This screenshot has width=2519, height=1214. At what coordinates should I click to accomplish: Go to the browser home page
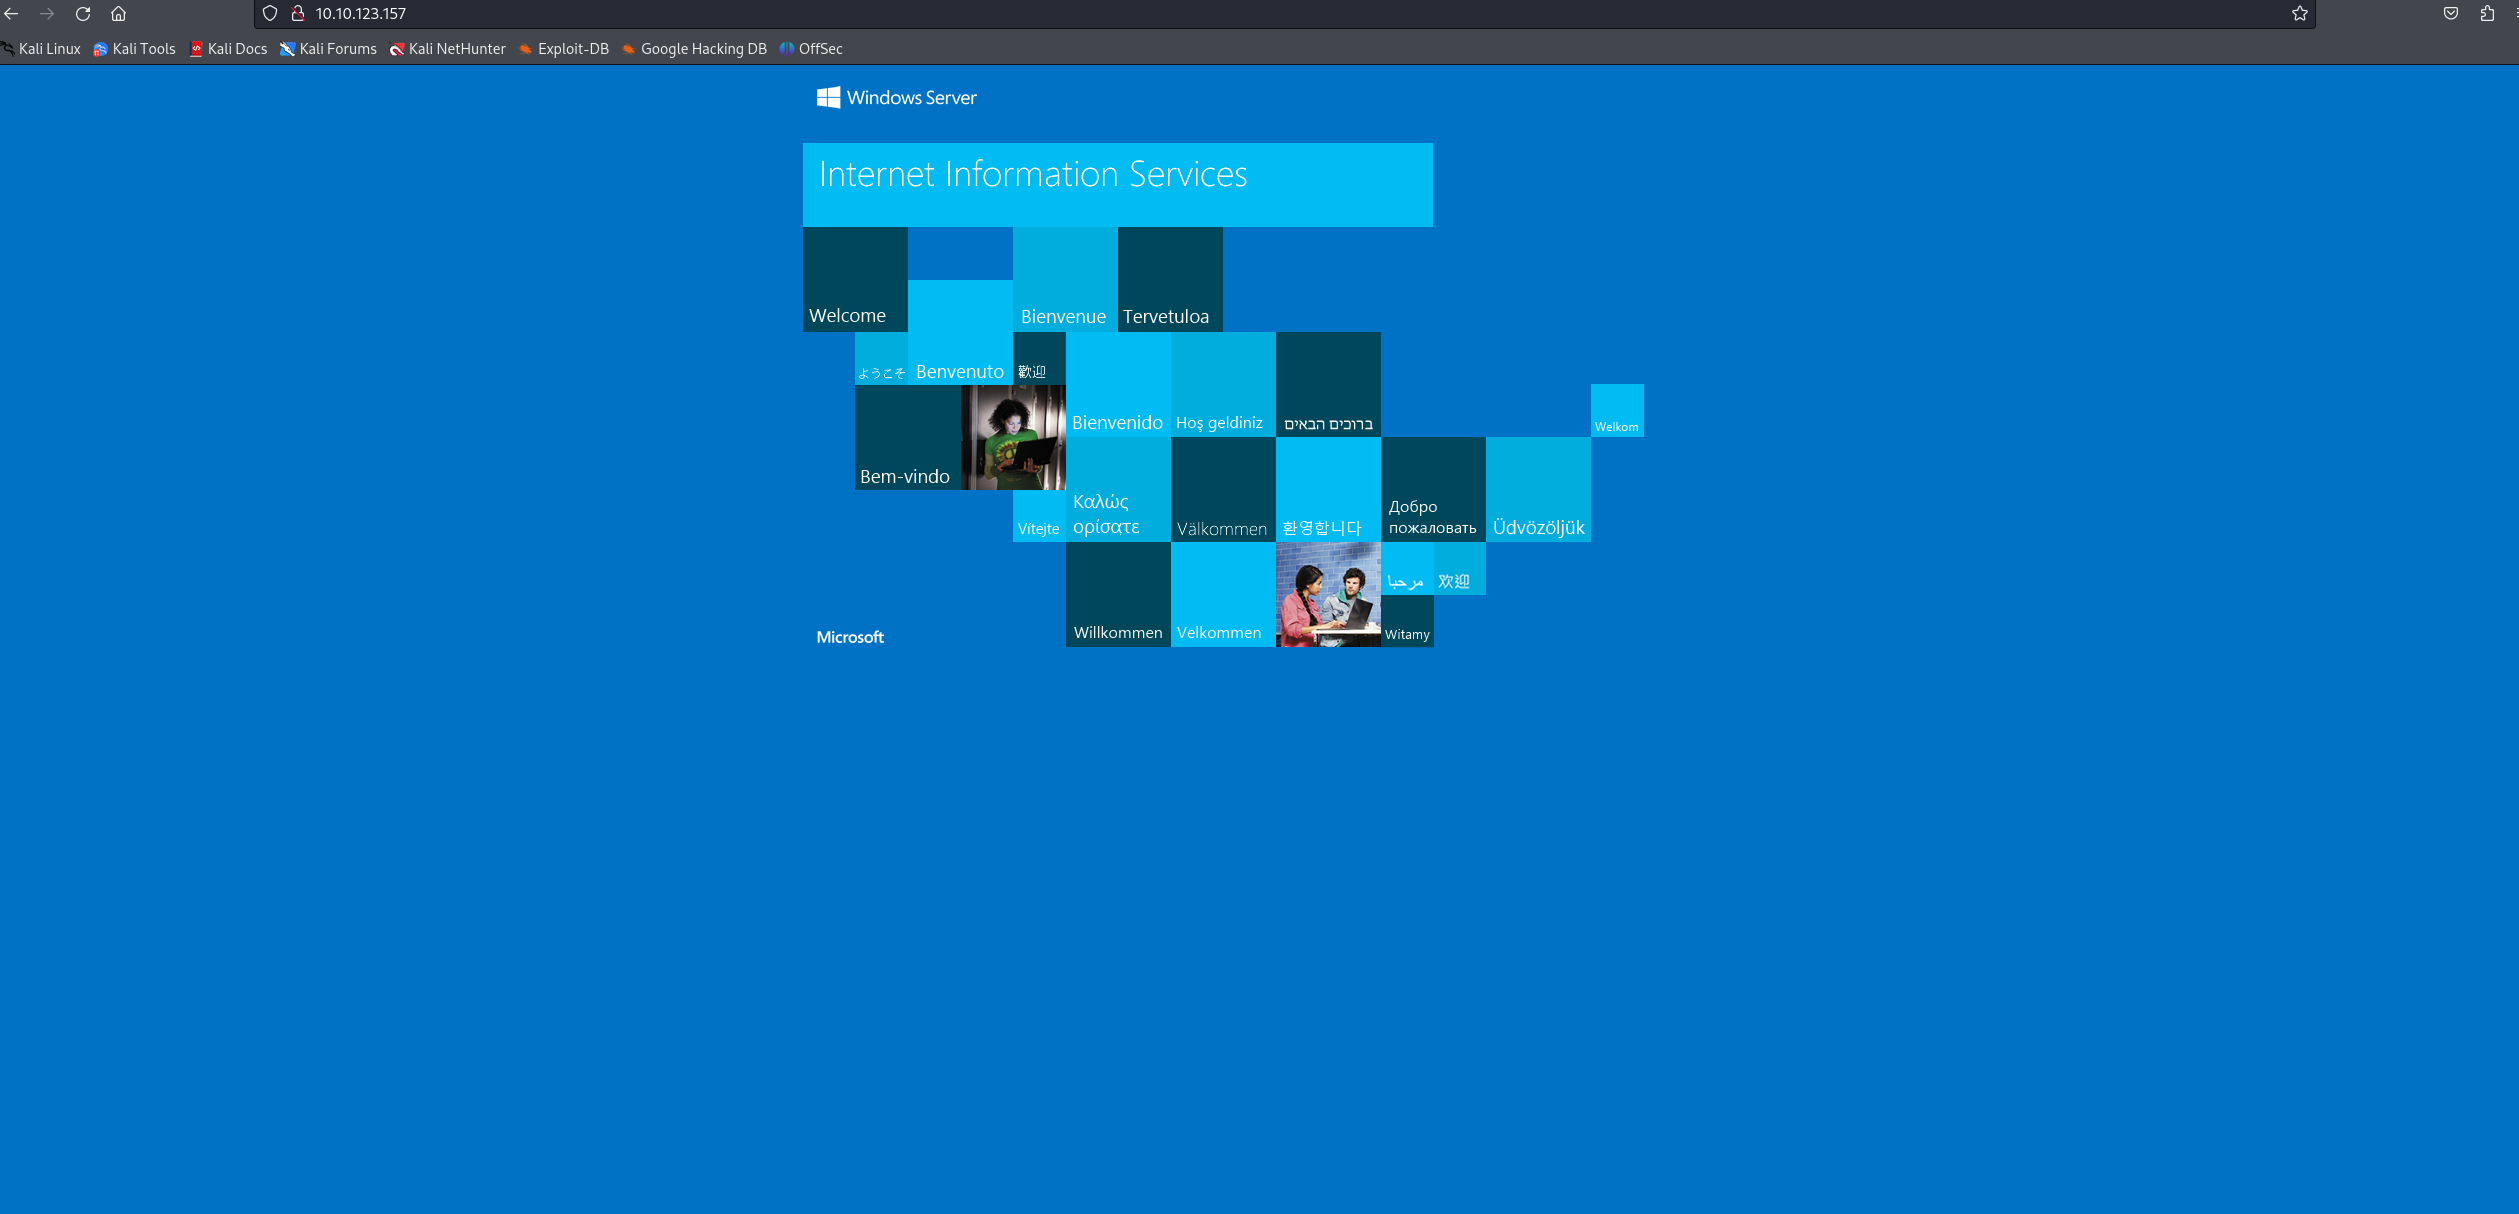[118, 14]
